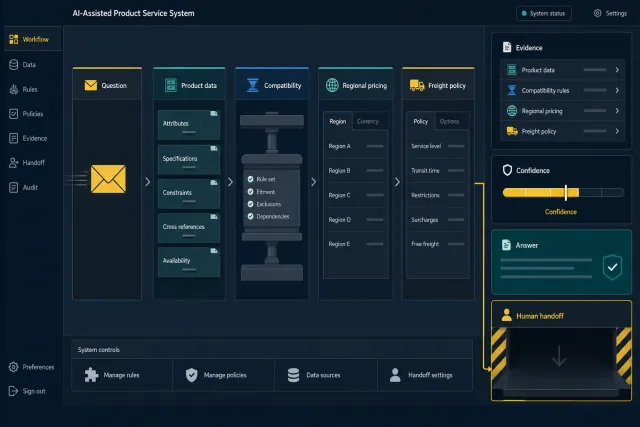The height and width of the screenshot is (427, 640).
Task: Select the Transit time row
Action: coord(438,171)
